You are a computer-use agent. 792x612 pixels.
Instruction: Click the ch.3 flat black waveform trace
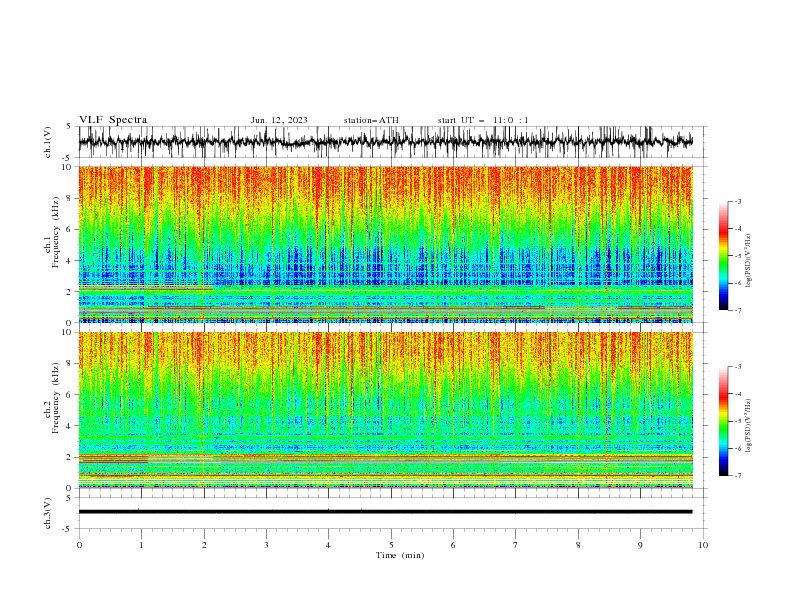tap(386, 512)
